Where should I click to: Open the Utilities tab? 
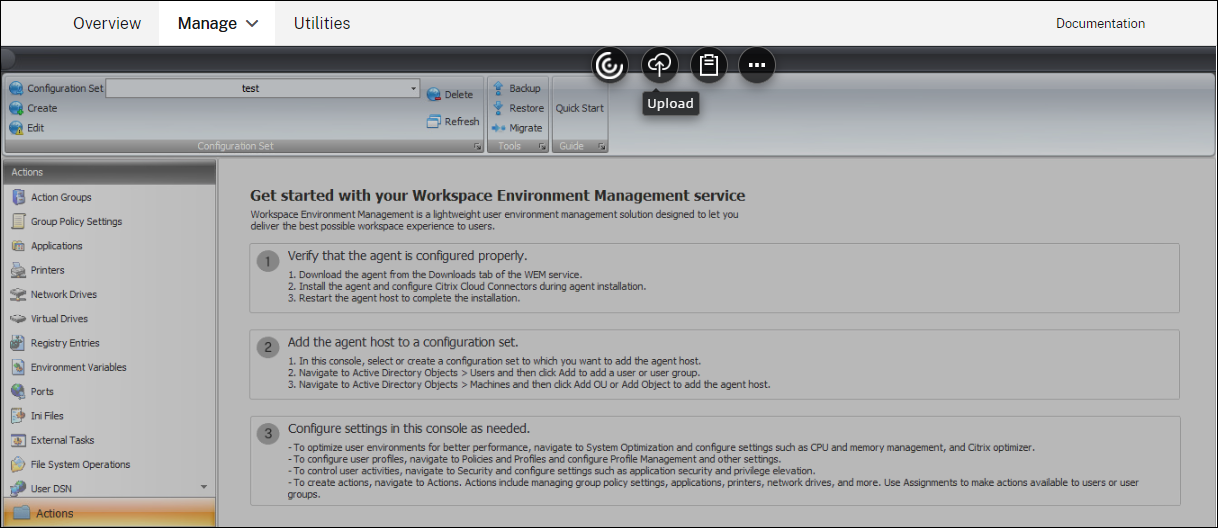click(x=322, y=23)
